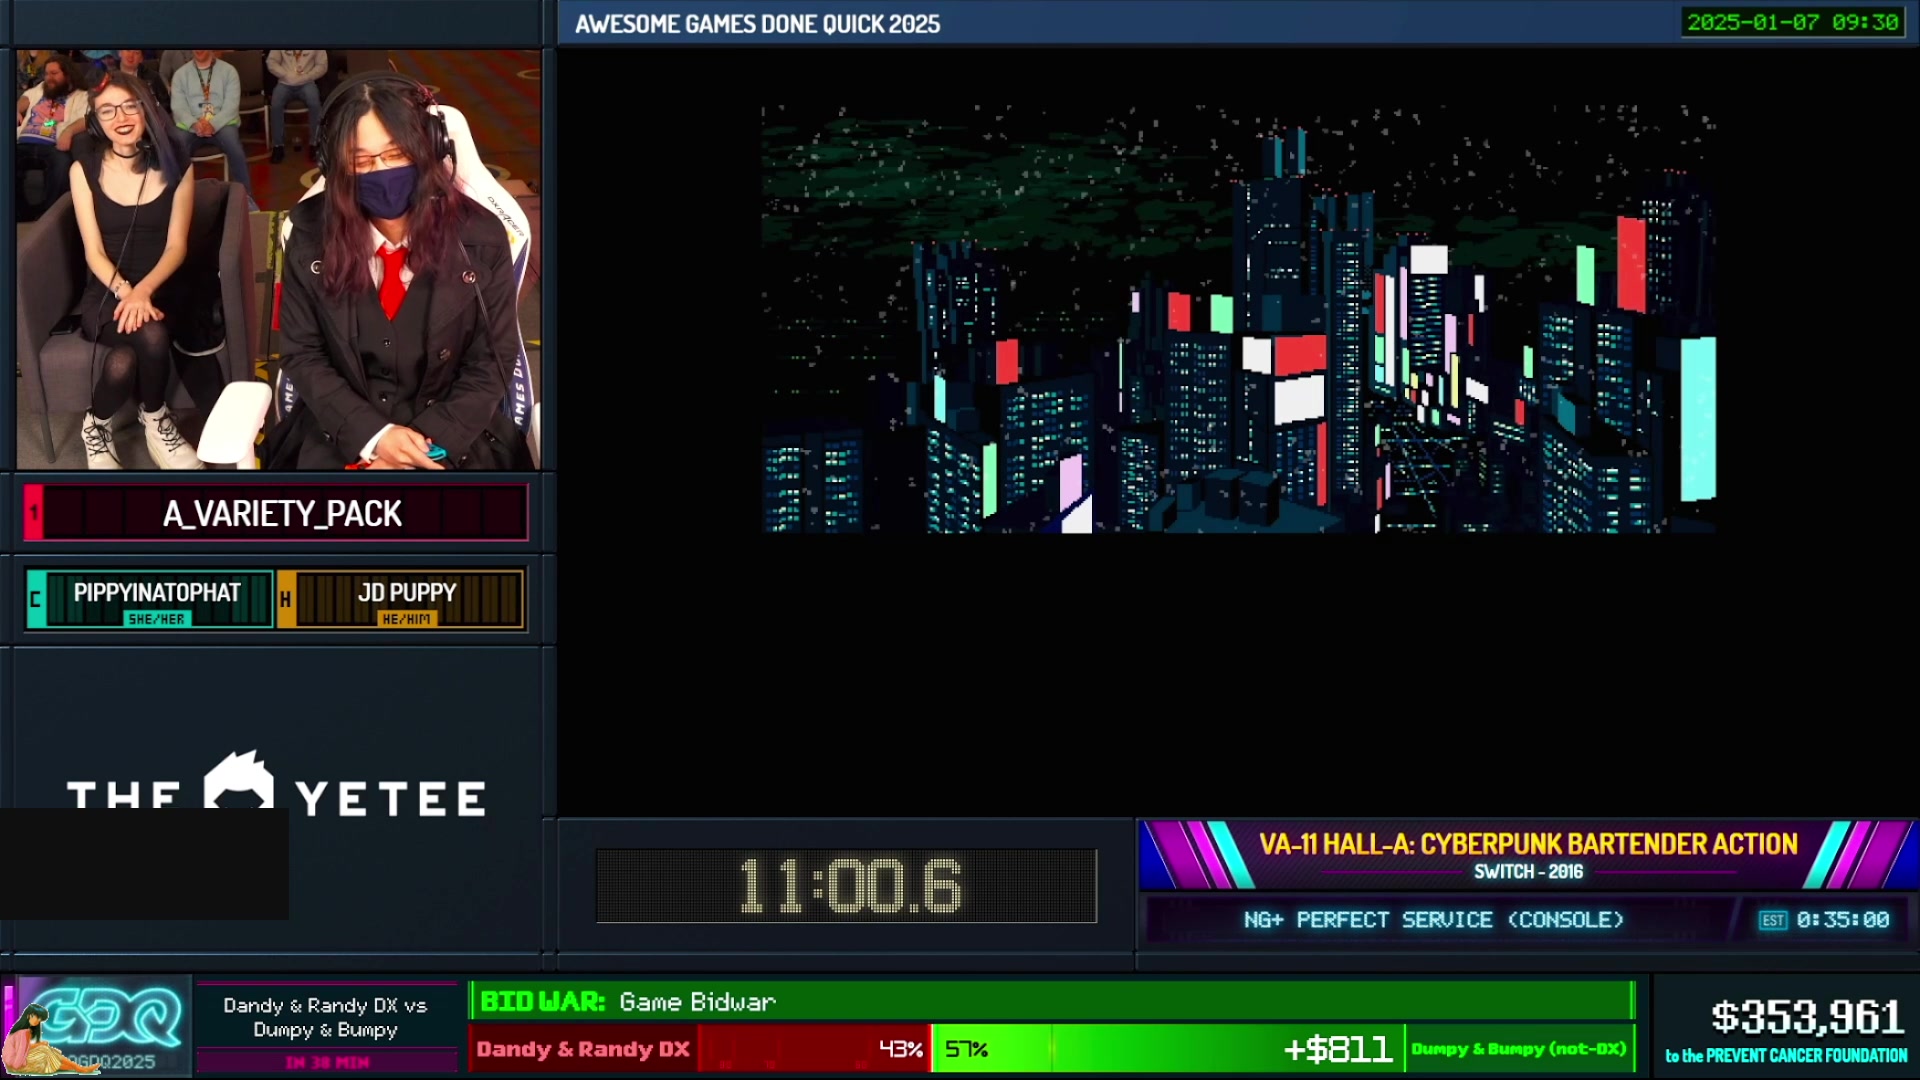Click the 2025-01-07 09:30 timestamp
This screenshot has height=1080, width=1920.
click(1792, 22)
